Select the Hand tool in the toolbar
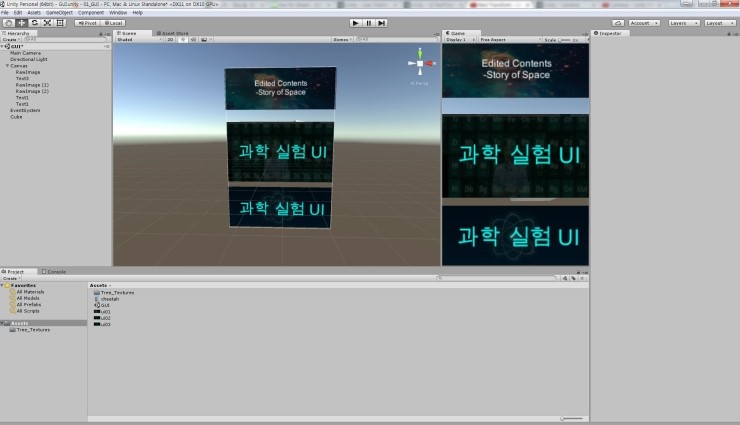 coord(8,23)
